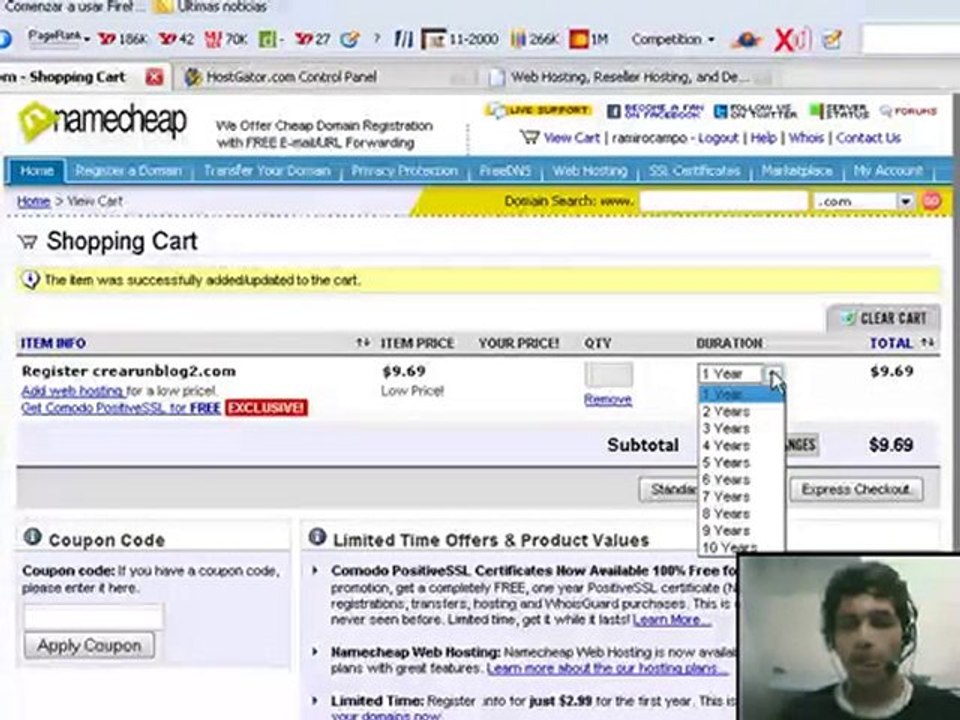This screenshot has height=720, width=960.
Task: Open Marketplace menu item
Action: 797,171
